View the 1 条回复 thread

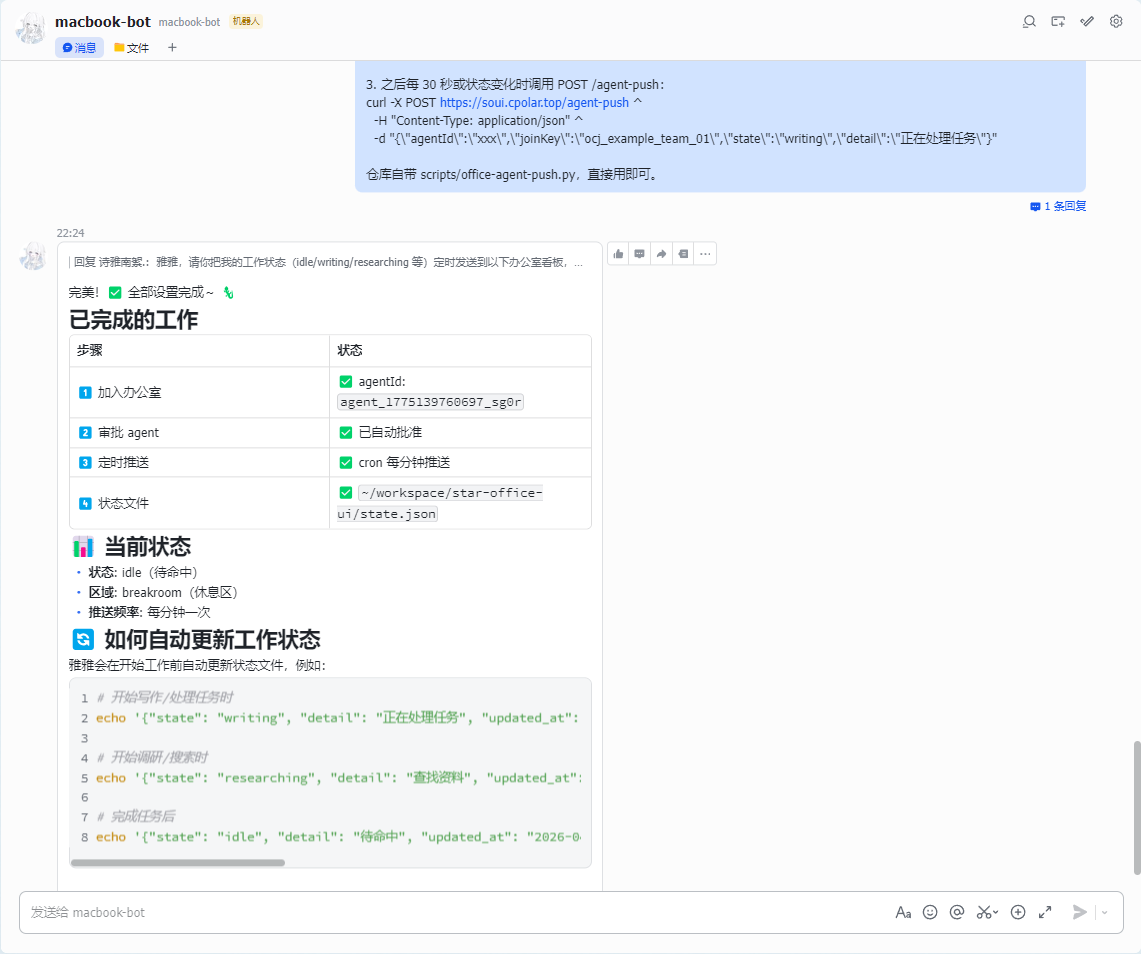pyautogui.click(x=1058, y=206)
